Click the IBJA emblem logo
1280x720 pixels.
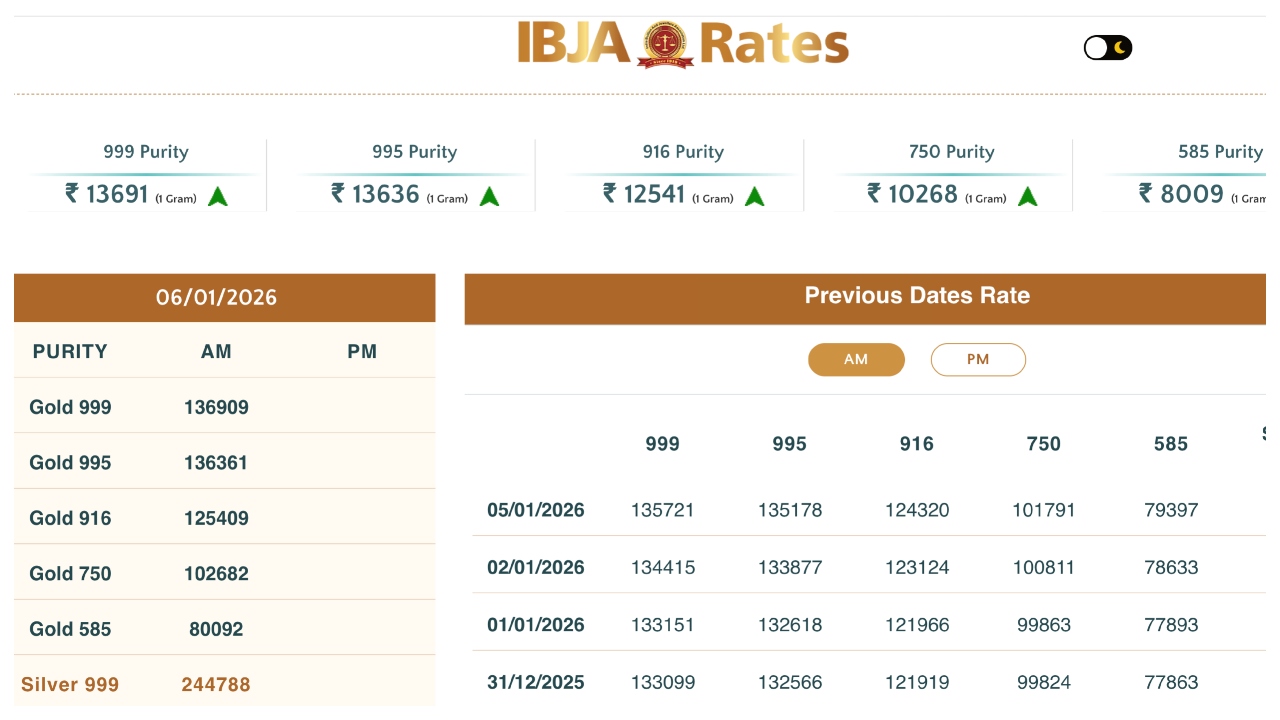(664, 44)
